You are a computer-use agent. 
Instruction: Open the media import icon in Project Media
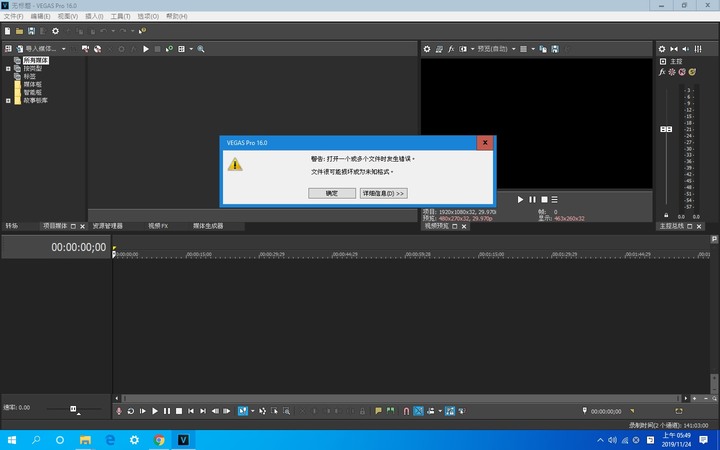[x=20, y=49]
